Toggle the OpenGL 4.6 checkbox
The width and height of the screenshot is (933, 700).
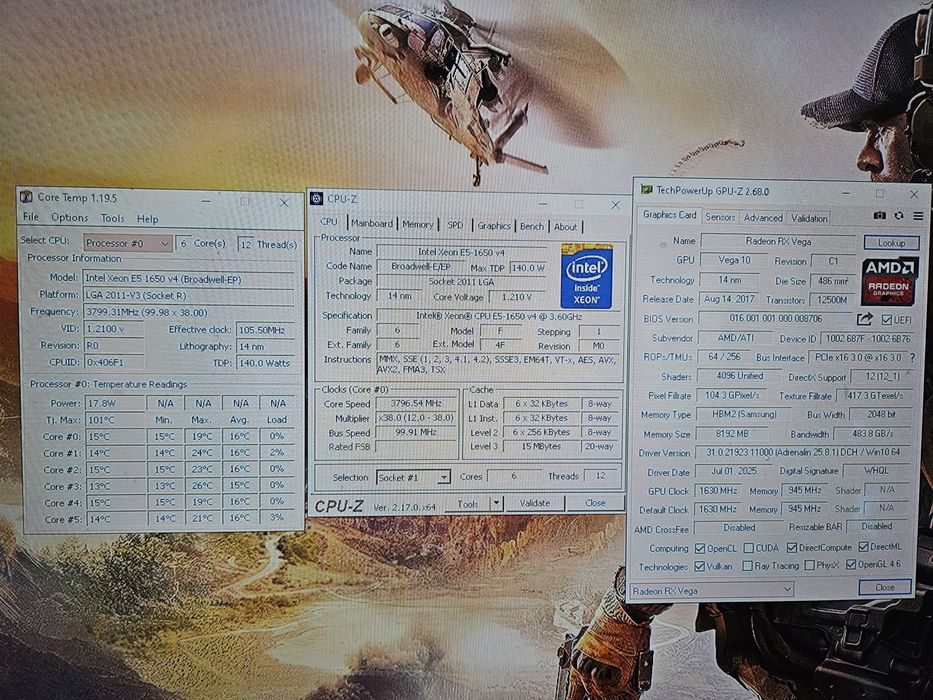tap(851, 564)
